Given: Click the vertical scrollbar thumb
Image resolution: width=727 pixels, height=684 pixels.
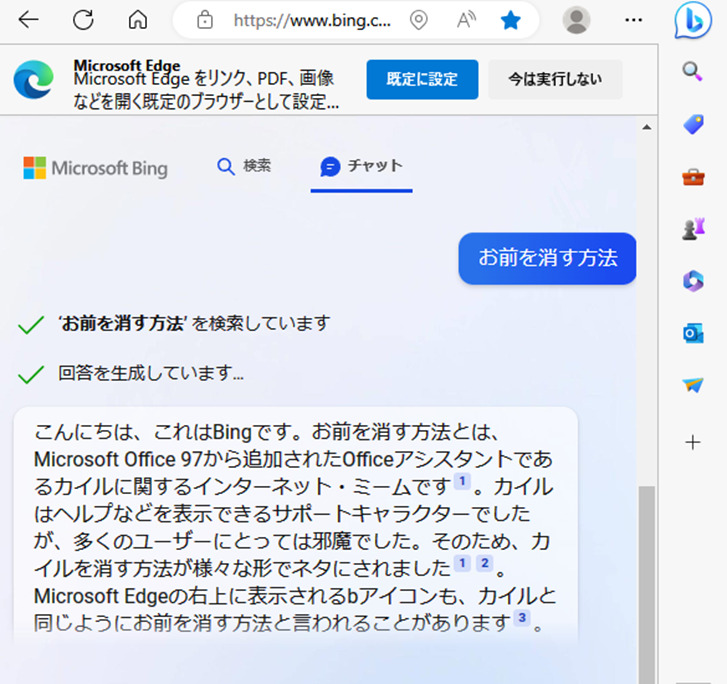Looking at the screenshot, I should tap(647, 584).
